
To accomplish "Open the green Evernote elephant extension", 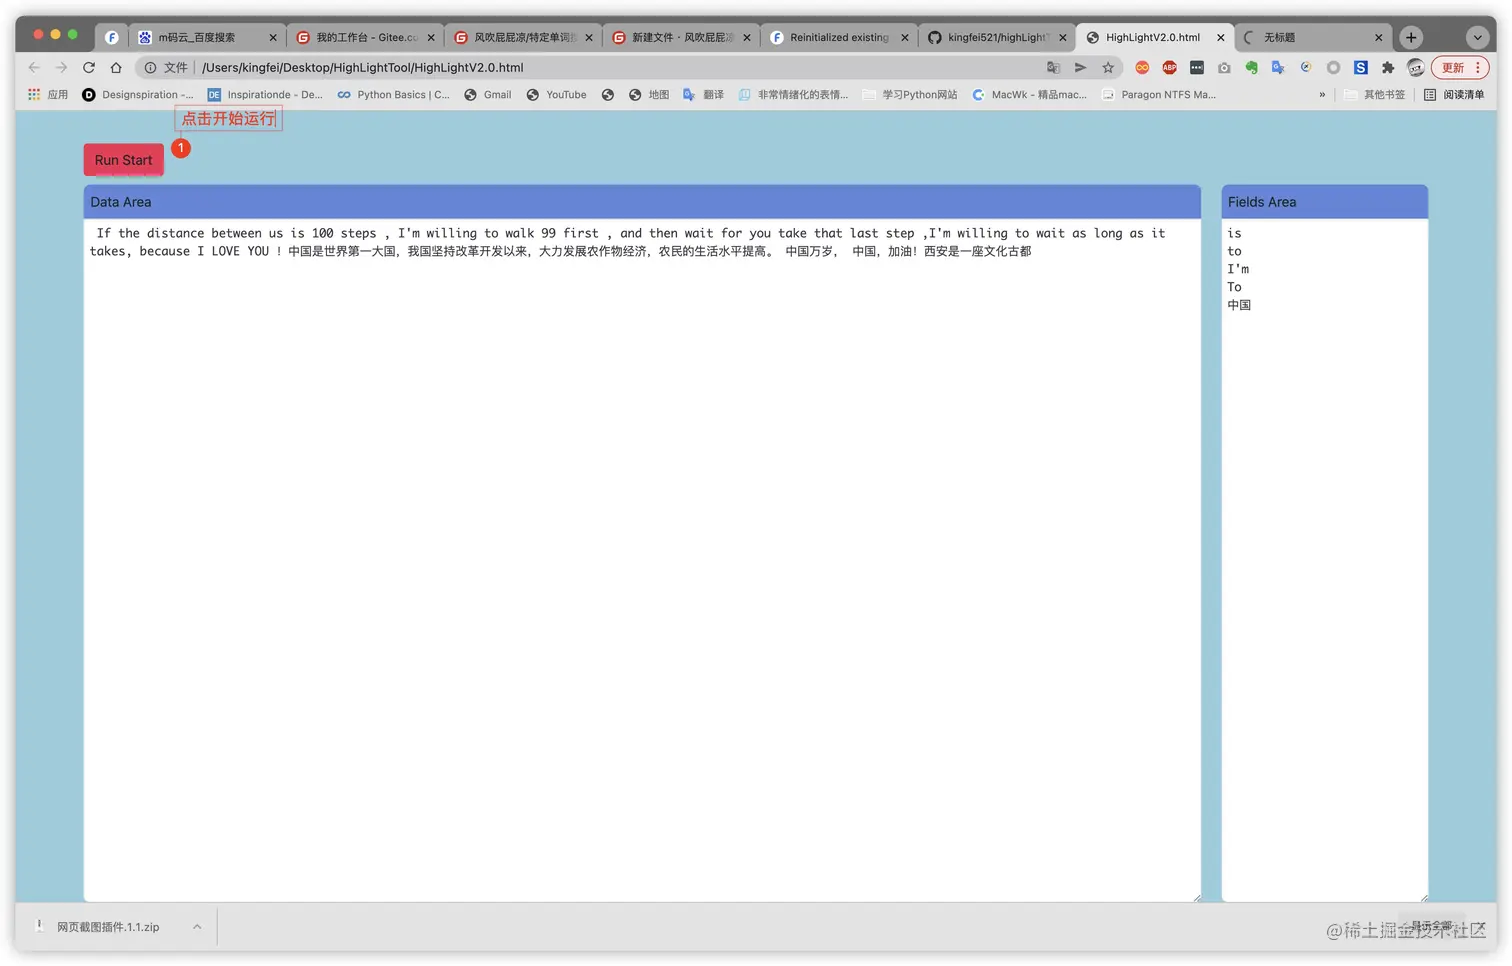I will (1251, 67).
